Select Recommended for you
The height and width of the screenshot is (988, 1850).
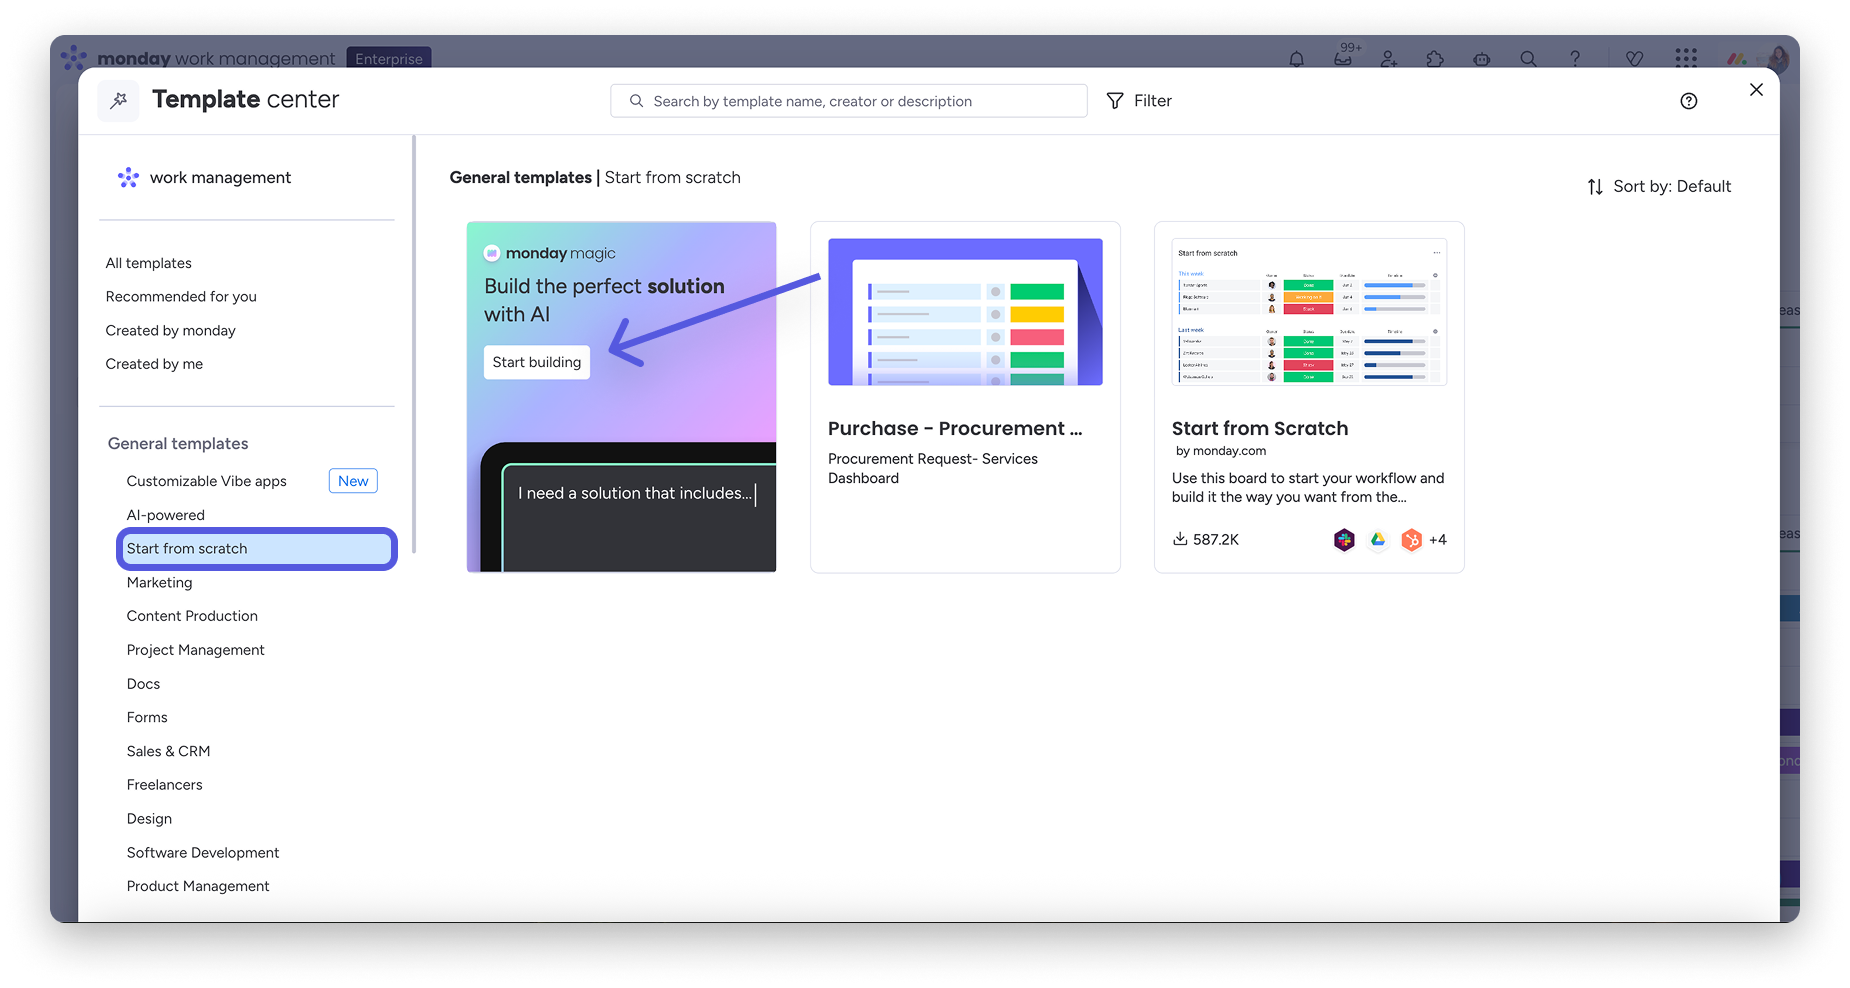point(181,297)
